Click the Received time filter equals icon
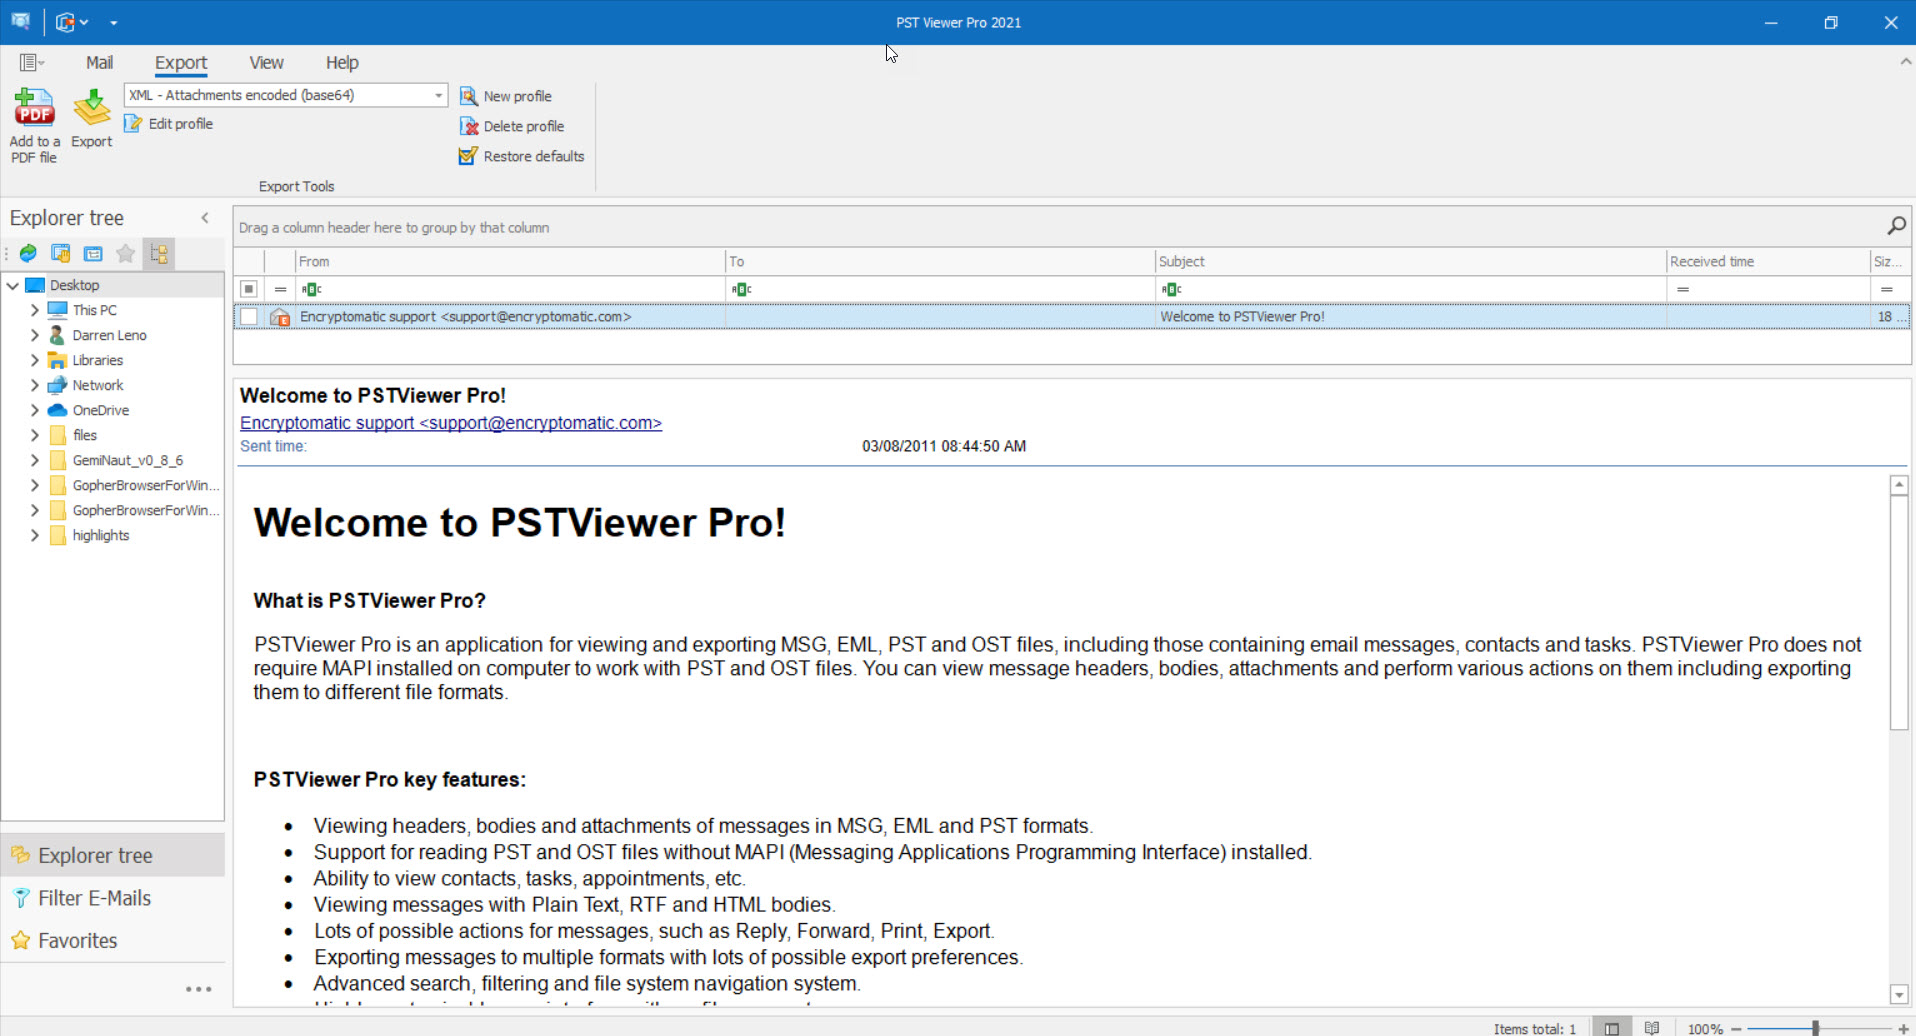 click(x=1683, y=289)
